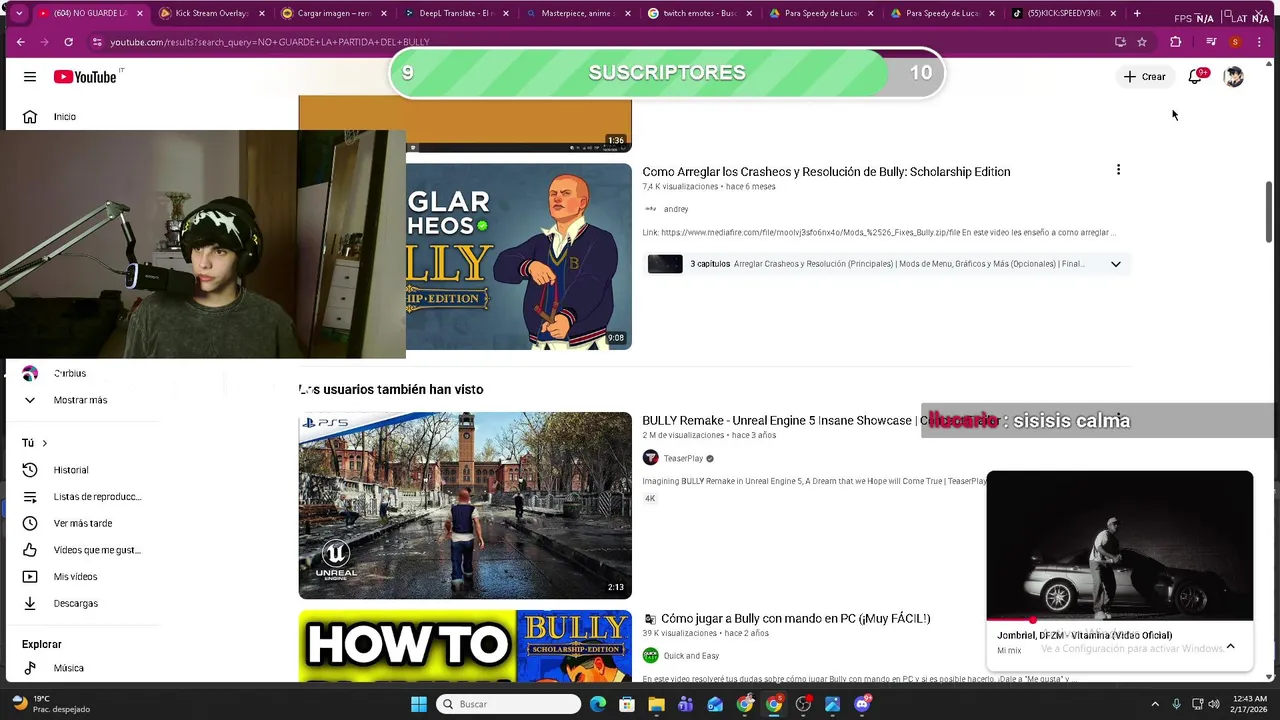Open Discord from taskbar

click(862, 704)
